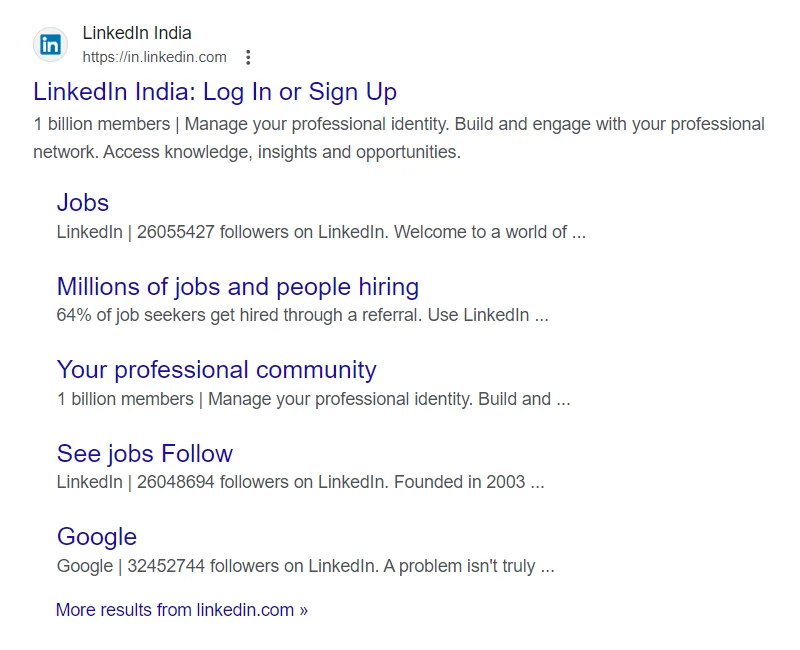Open the three-dot options next to URL
Image resolution: width=800 pixels, height=650 pixels.
click(x=248, y=57)
